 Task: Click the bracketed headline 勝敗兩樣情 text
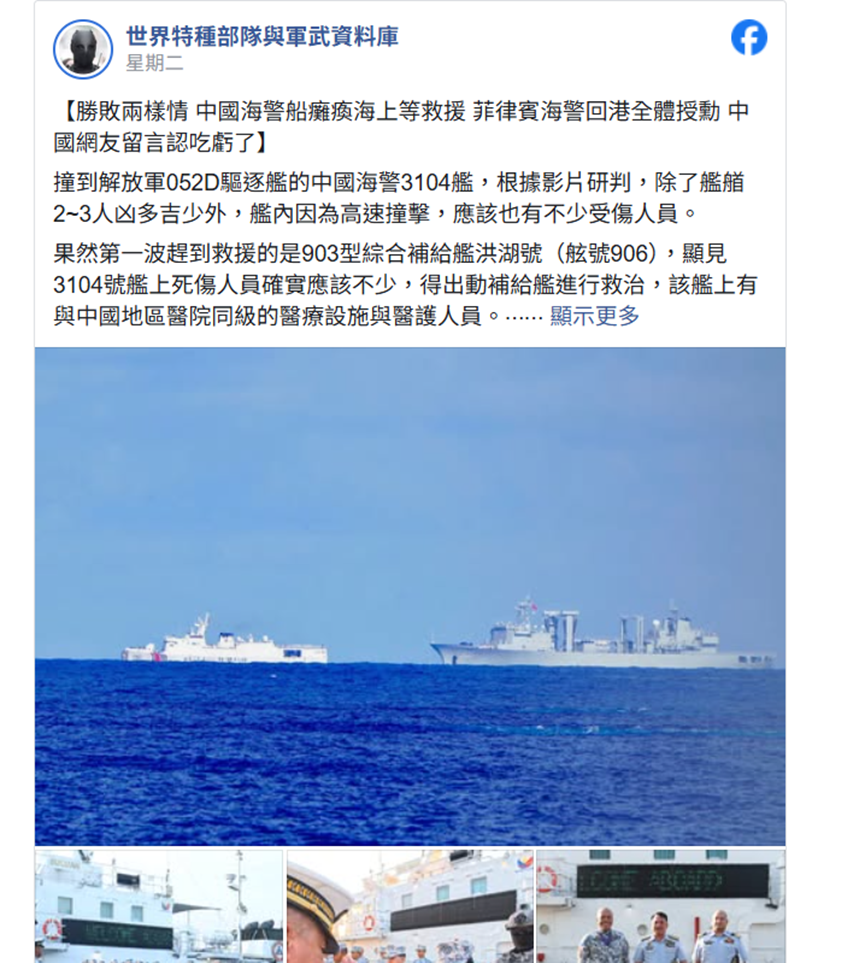pyautogui.click(x=401, y=127)
